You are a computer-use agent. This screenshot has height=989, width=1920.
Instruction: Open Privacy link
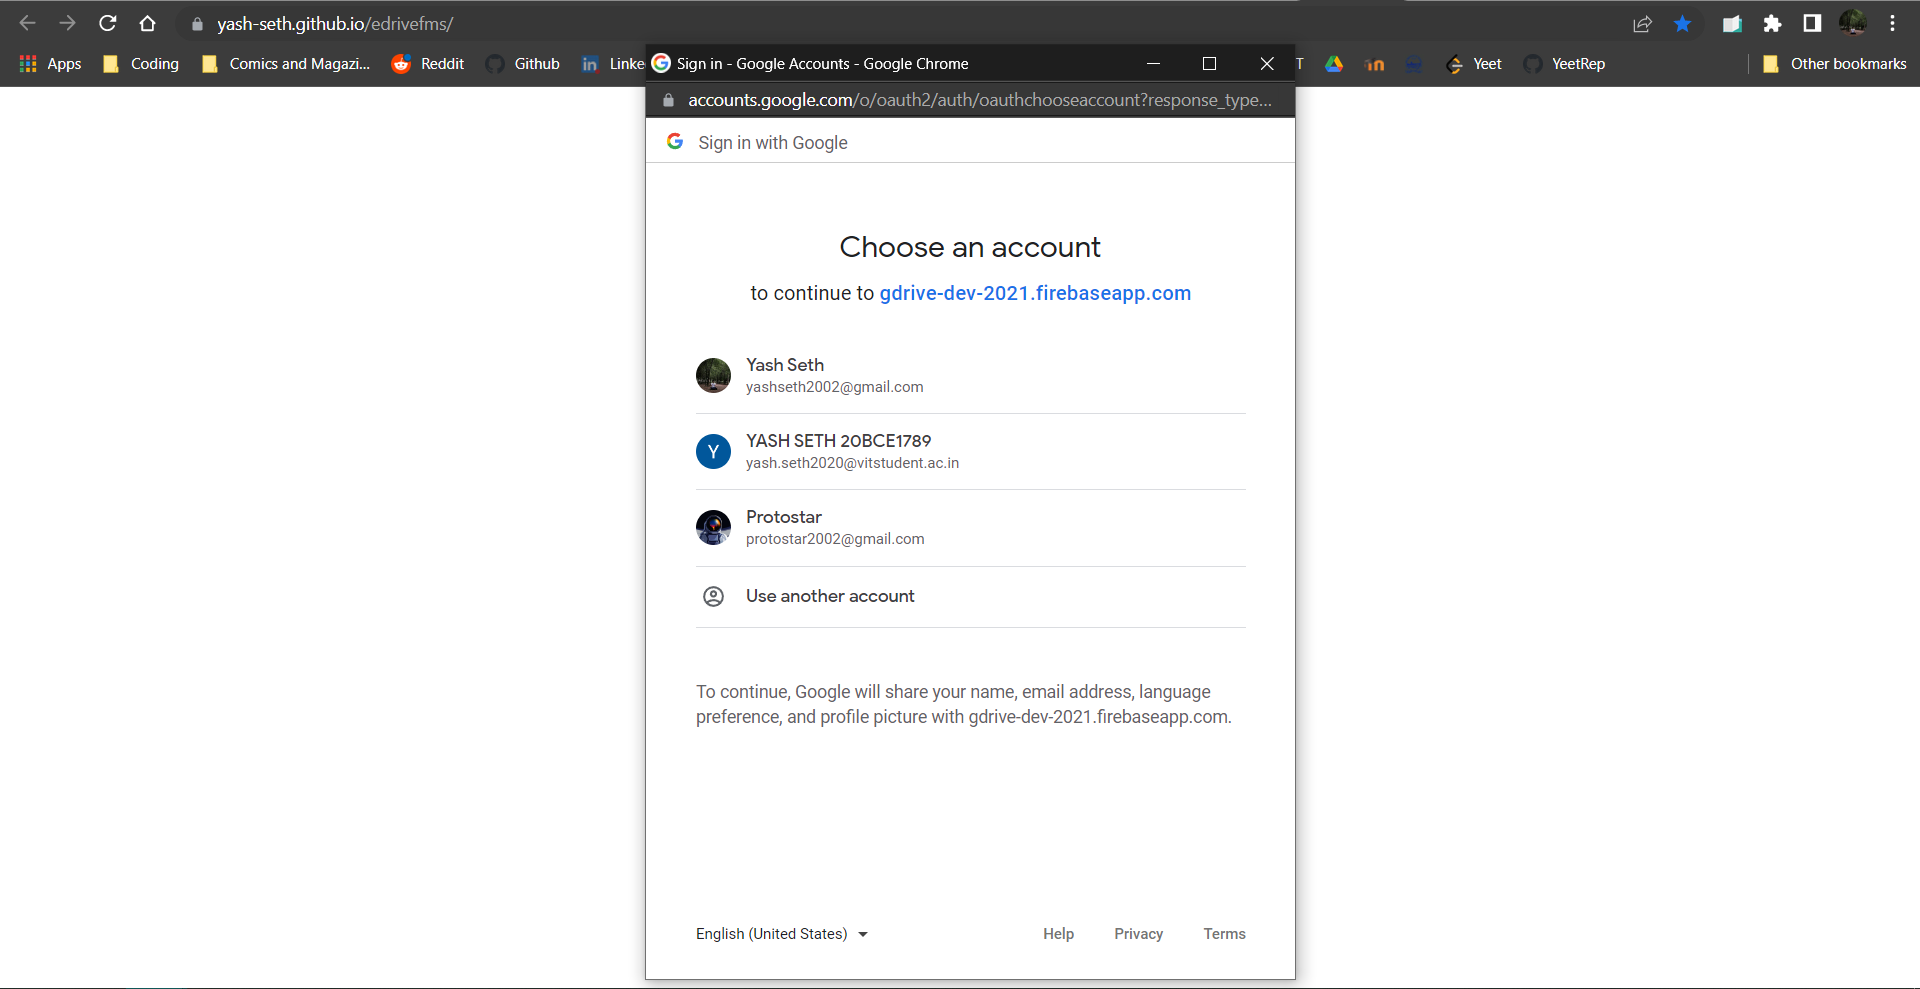1138,934
